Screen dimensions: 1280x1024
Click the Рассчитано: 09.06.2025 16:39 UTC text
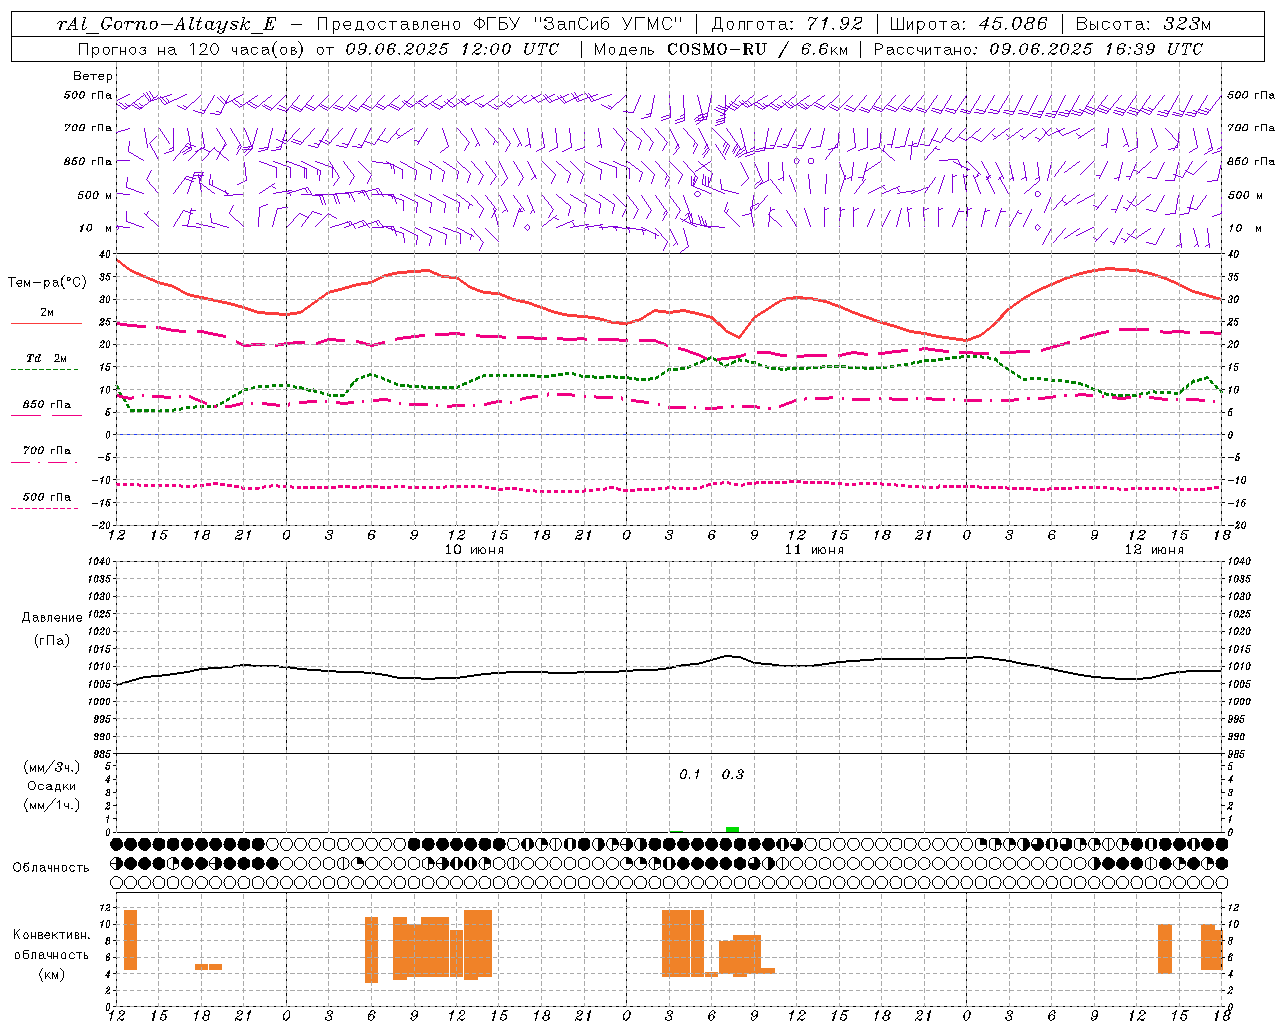pos(1038,49)
